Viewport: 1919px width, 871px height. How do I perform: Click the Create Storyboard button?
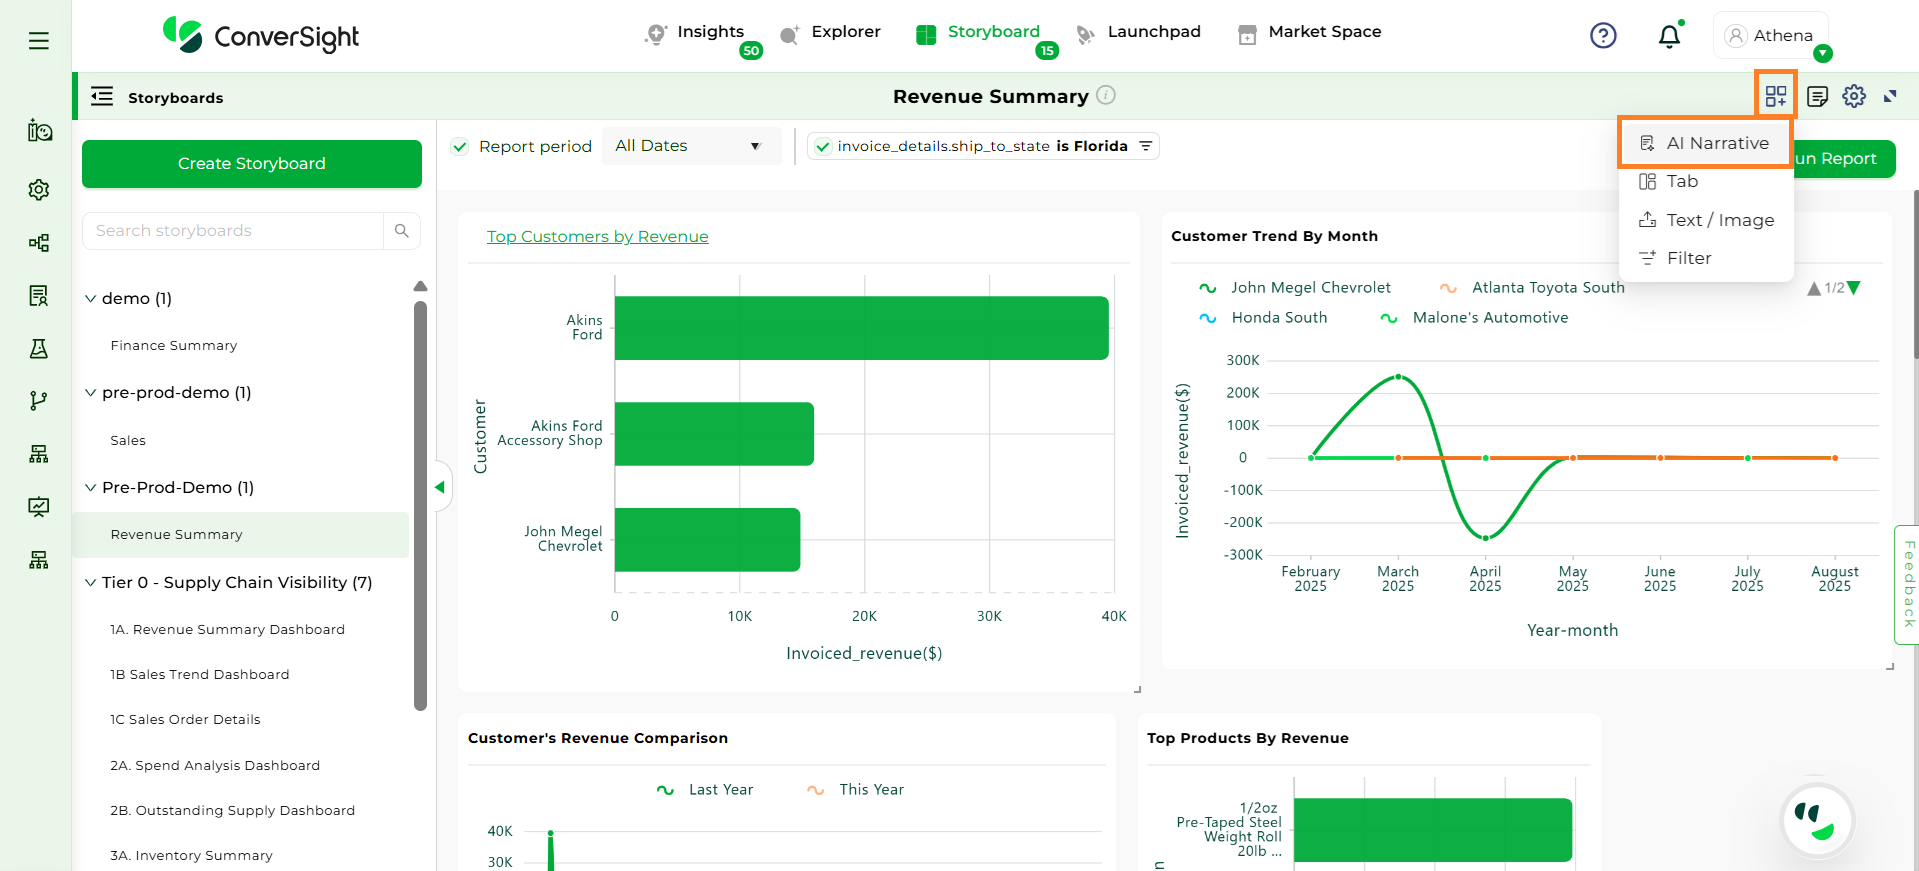[x=252, y=164]
